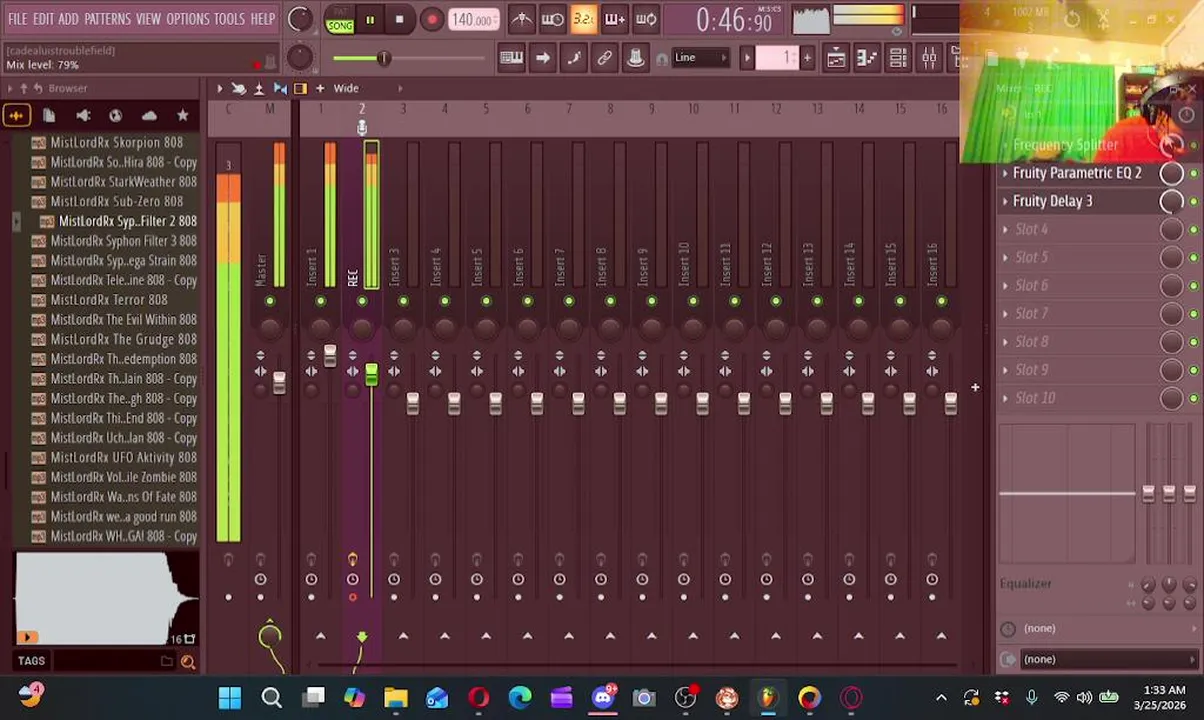
Task: Expand Fruity Delay 3 slot arrow
Action: (x=1006, y=202)
